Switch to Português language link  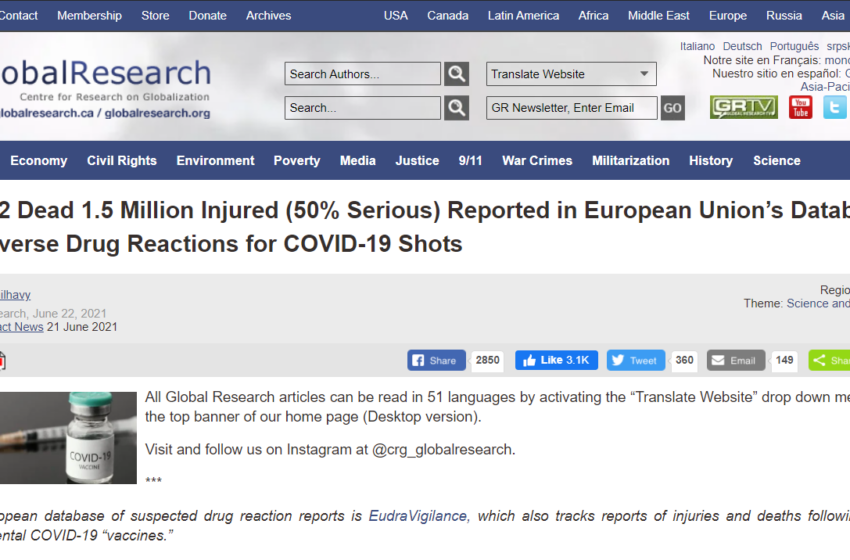tap(794, 47)
